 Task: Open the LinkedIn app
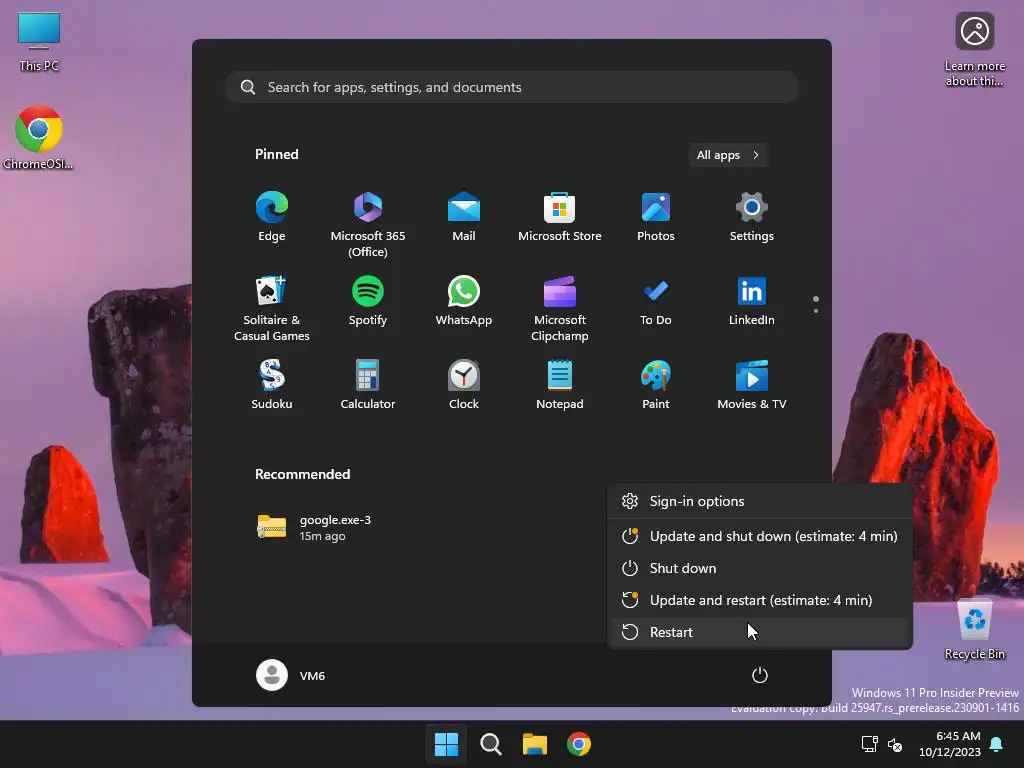pos(752,302)
